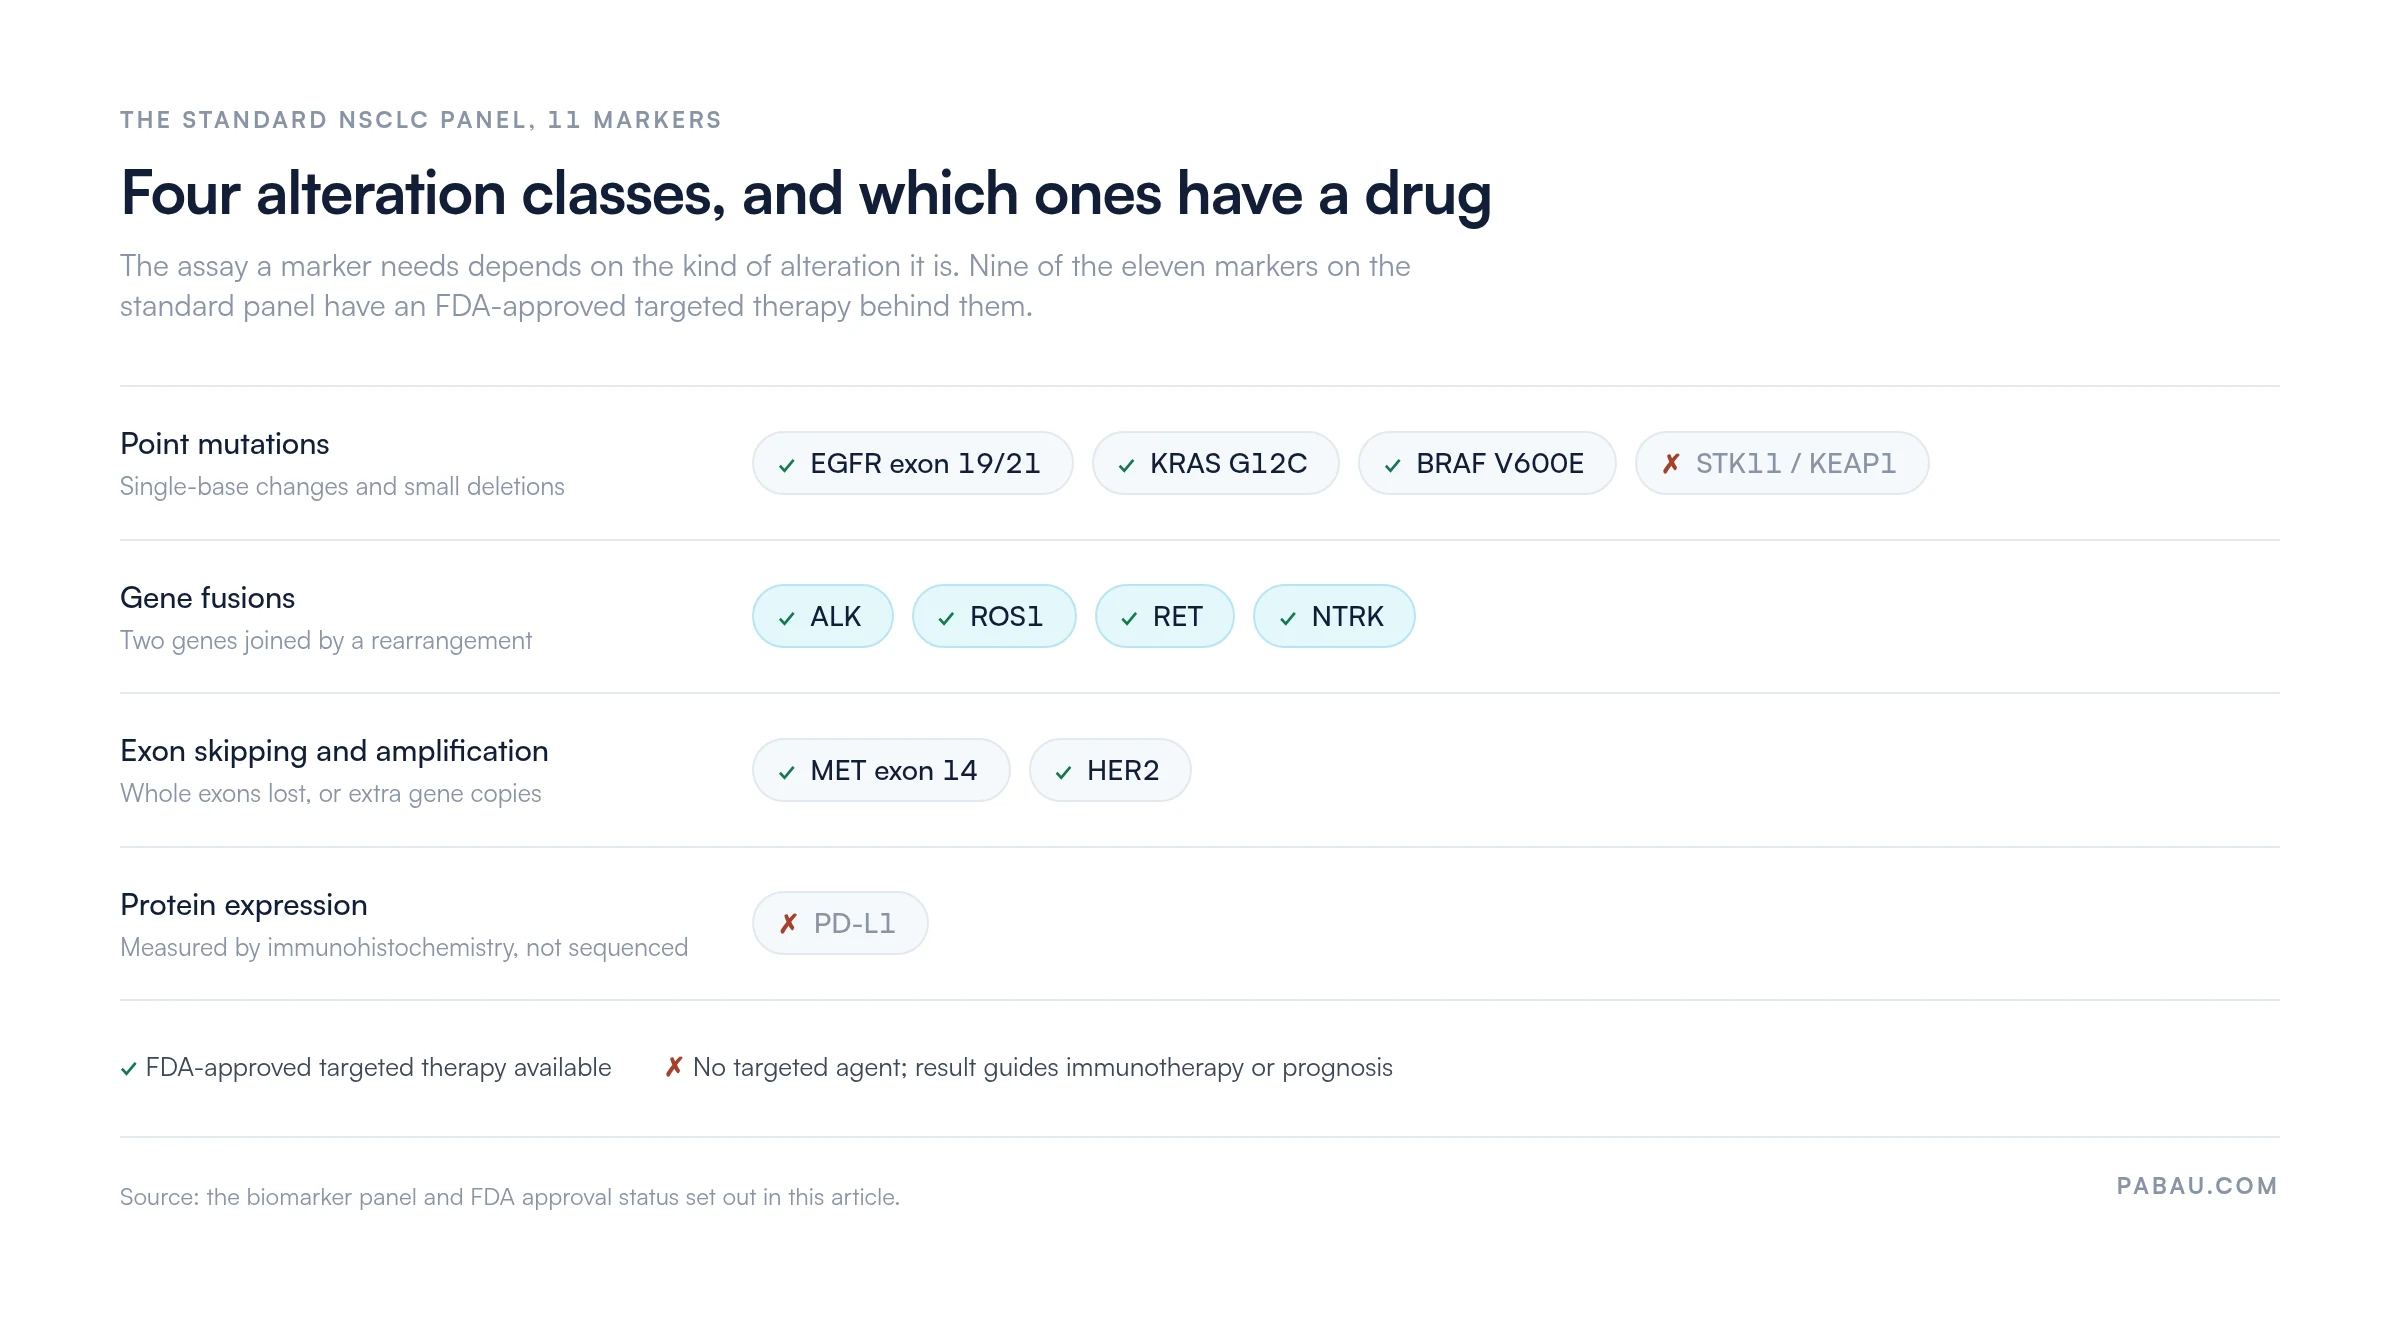Click the checkmark icon beside KRAS G12C
Screen dimensions: 2400x1330
point(1127,465)
